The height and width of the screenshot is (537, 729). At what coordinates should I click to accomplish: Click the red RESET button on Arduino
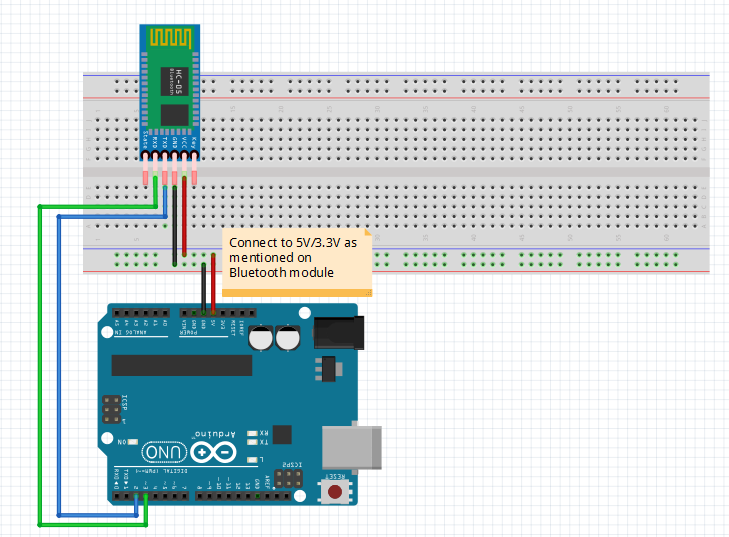pyautogui.click(x=336, y=492)
